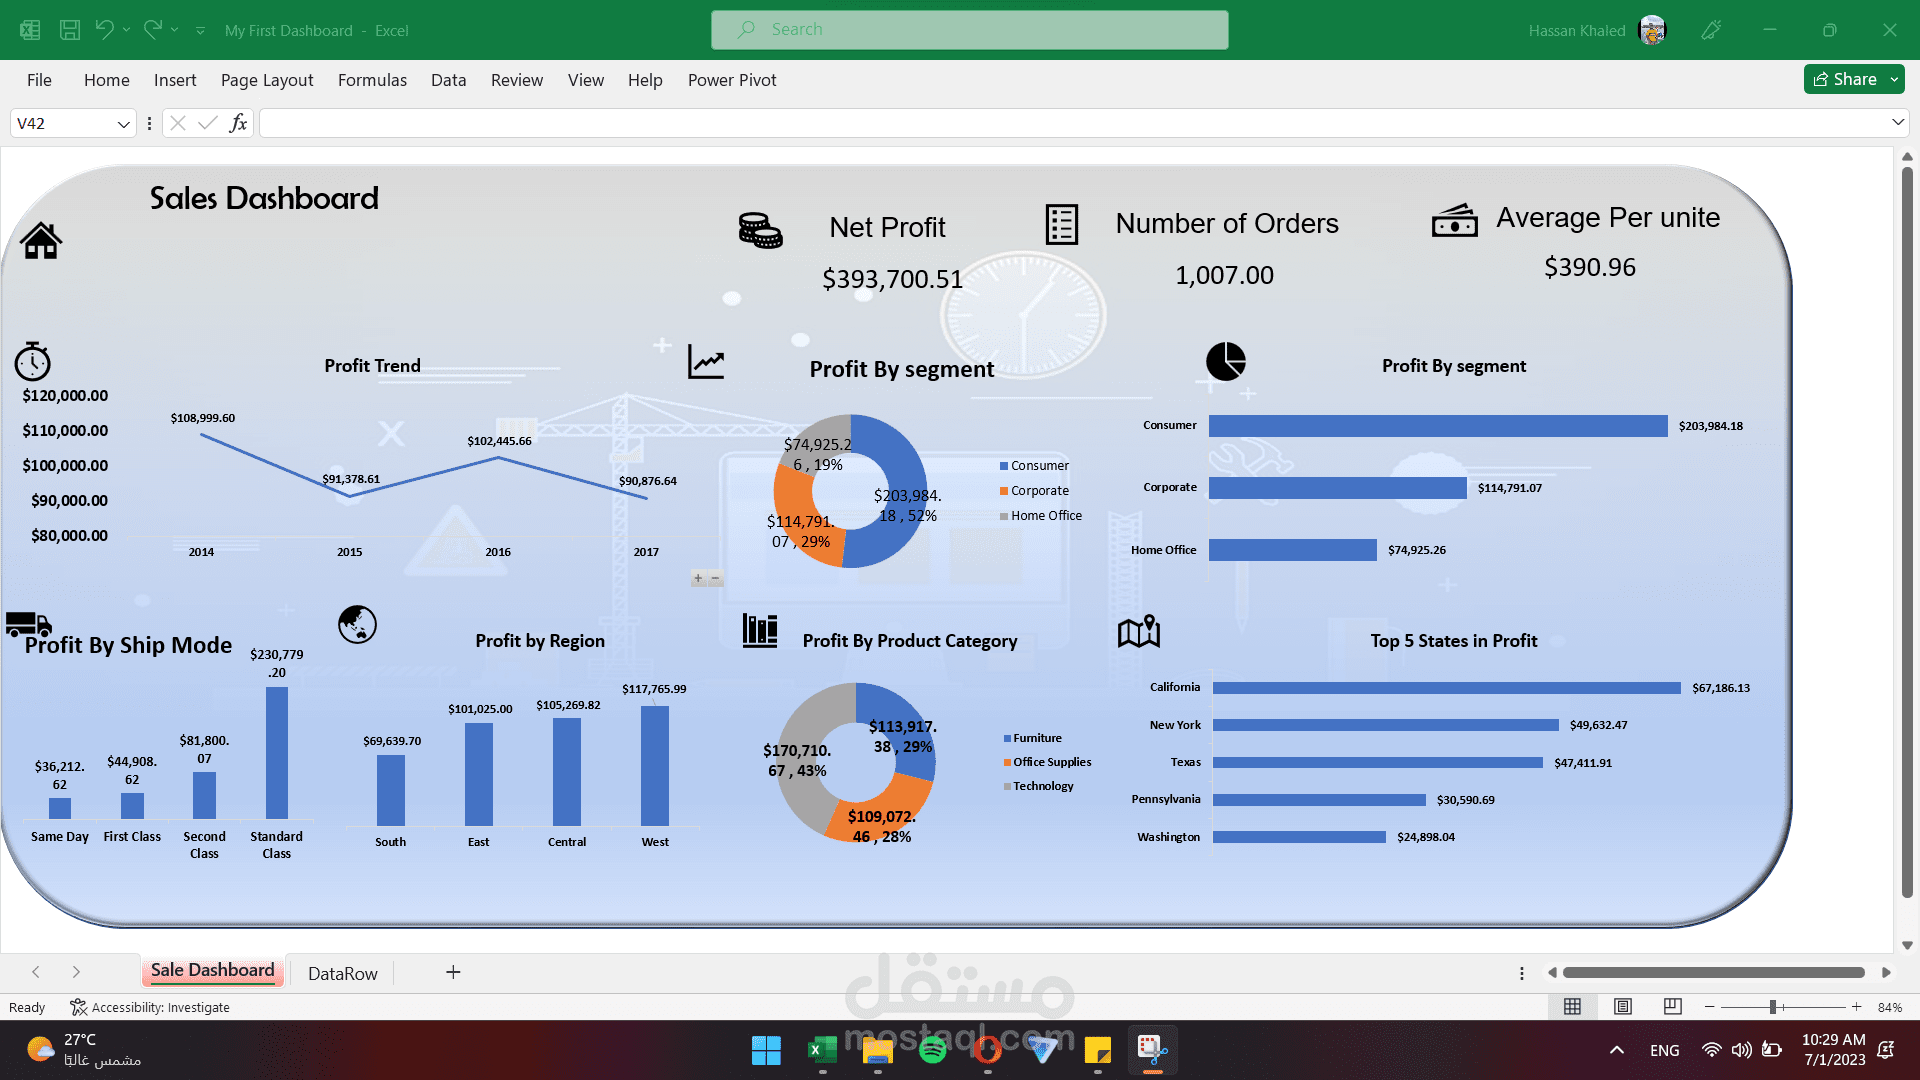Click the chart plus expand button
Image resolution: width=1920 pixels, height=1080 pixels.
[698, 578]
